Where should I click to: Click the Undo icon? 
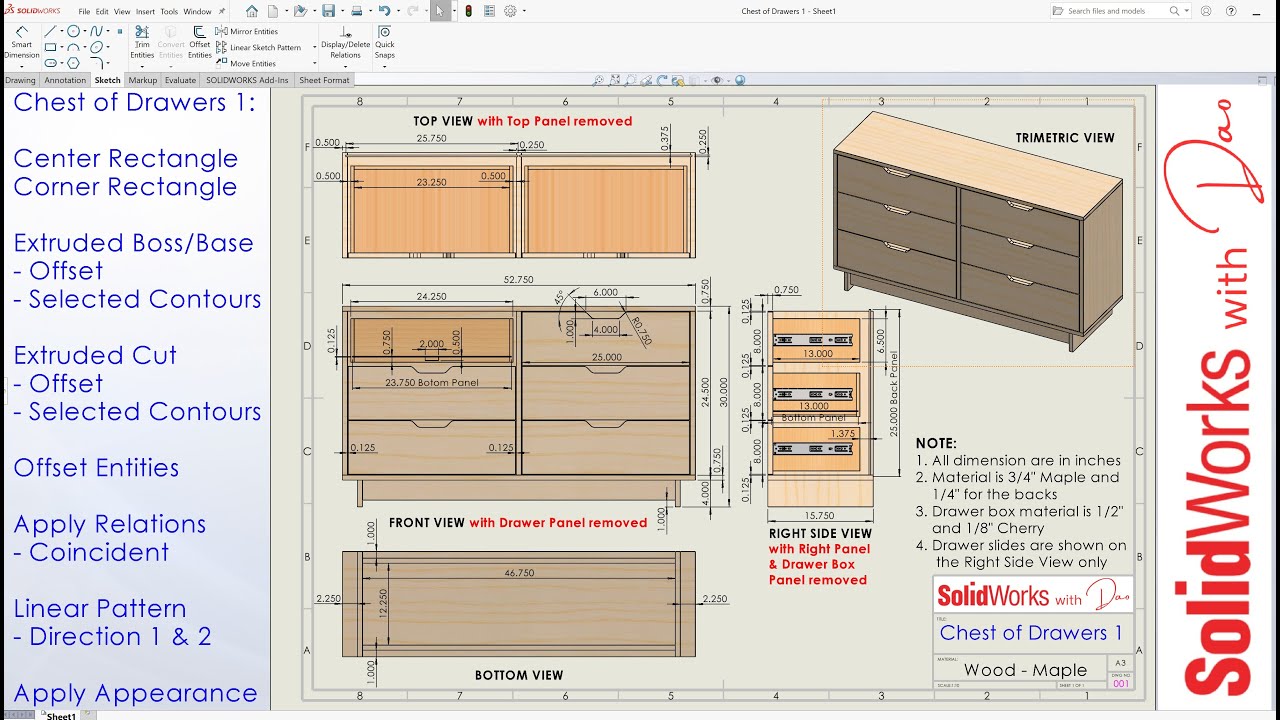click(384, 11)
